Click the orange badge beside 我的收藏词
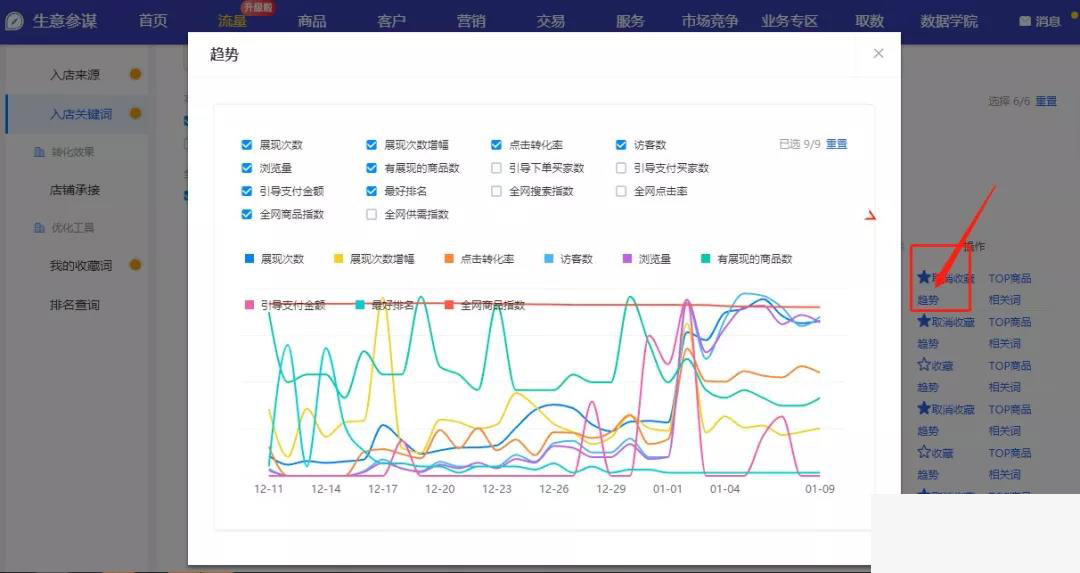This screenshot has width=1080, height=573. pos(135,265)
